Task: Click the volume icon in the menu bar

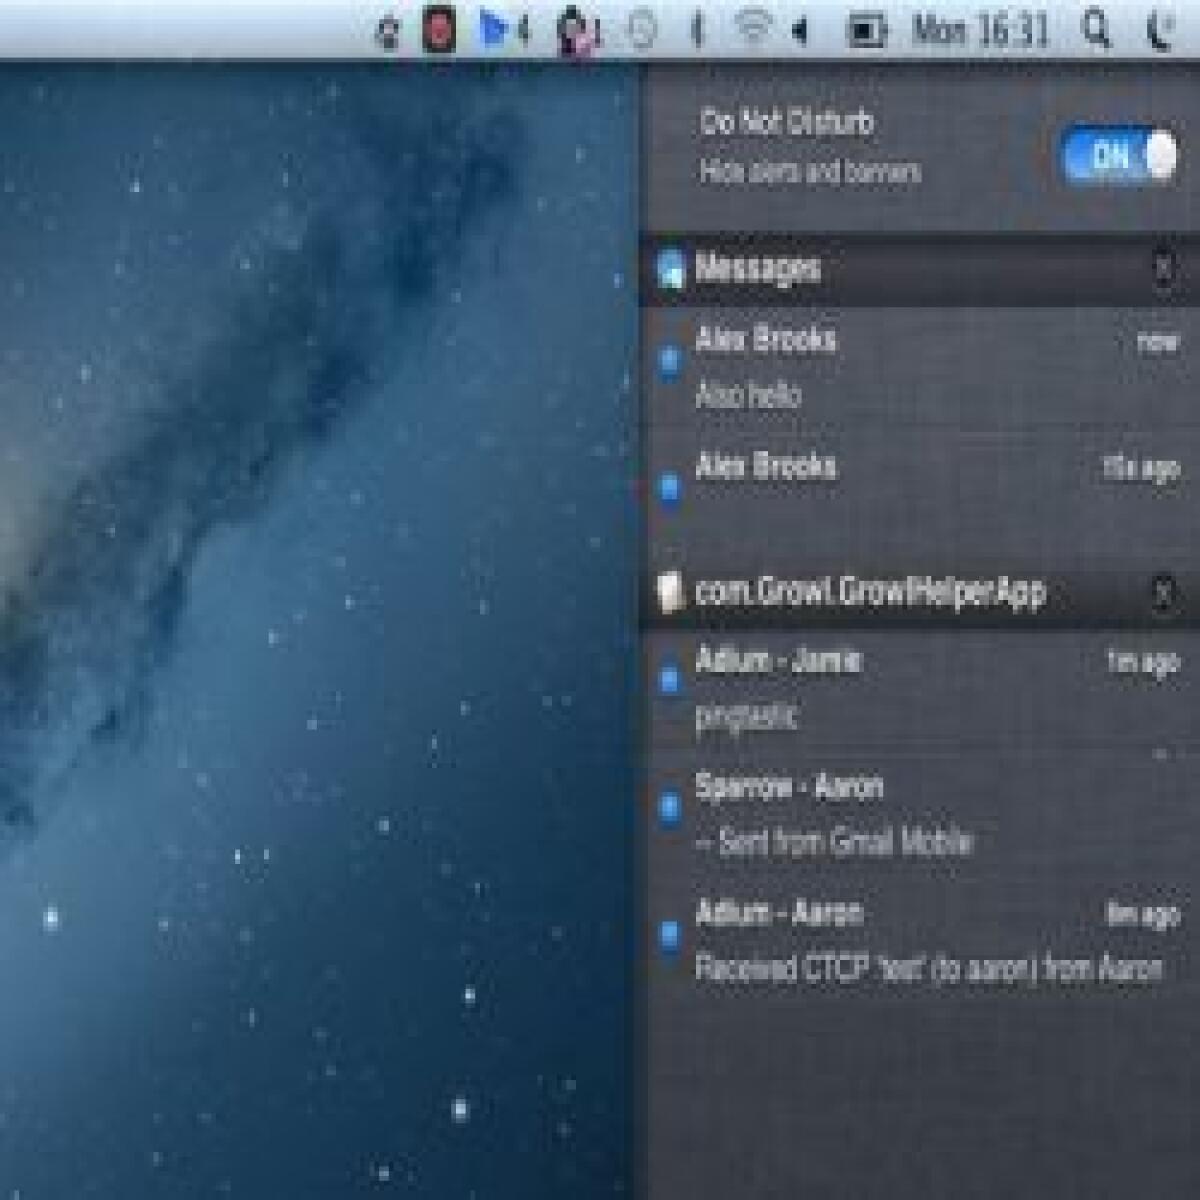Action: click(x=800, y=28)
